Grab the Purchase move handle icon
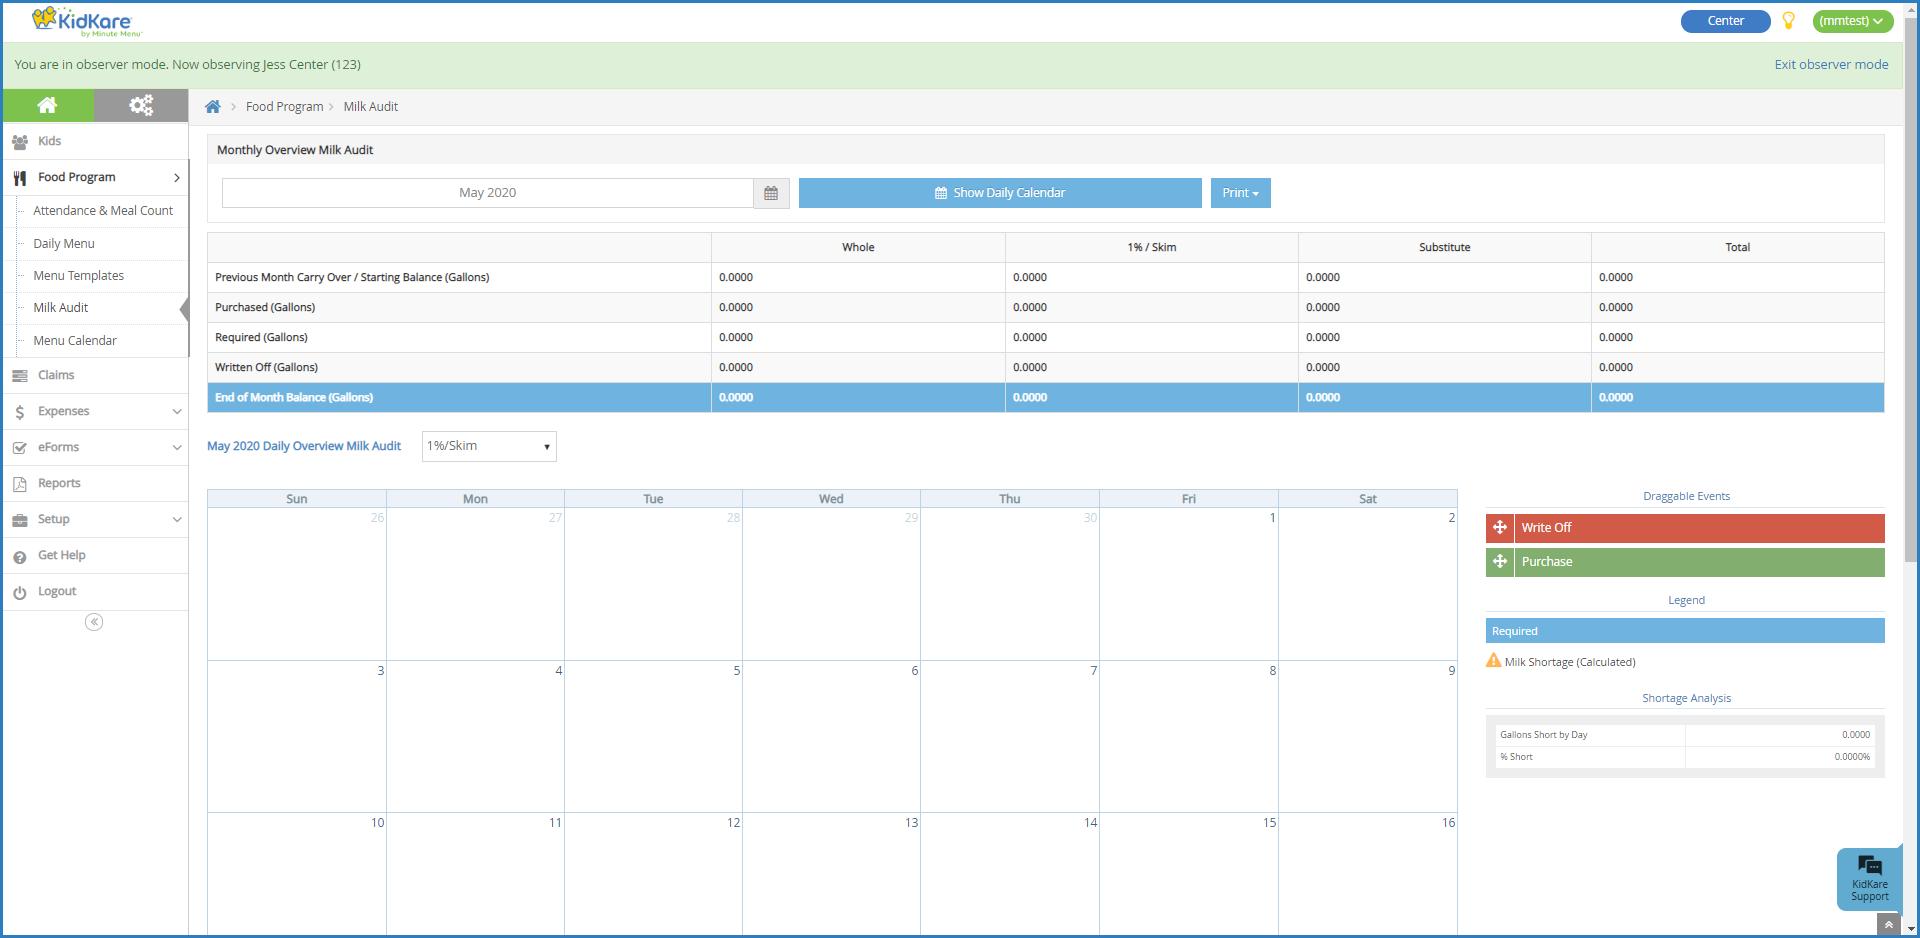 point(1500,562)
